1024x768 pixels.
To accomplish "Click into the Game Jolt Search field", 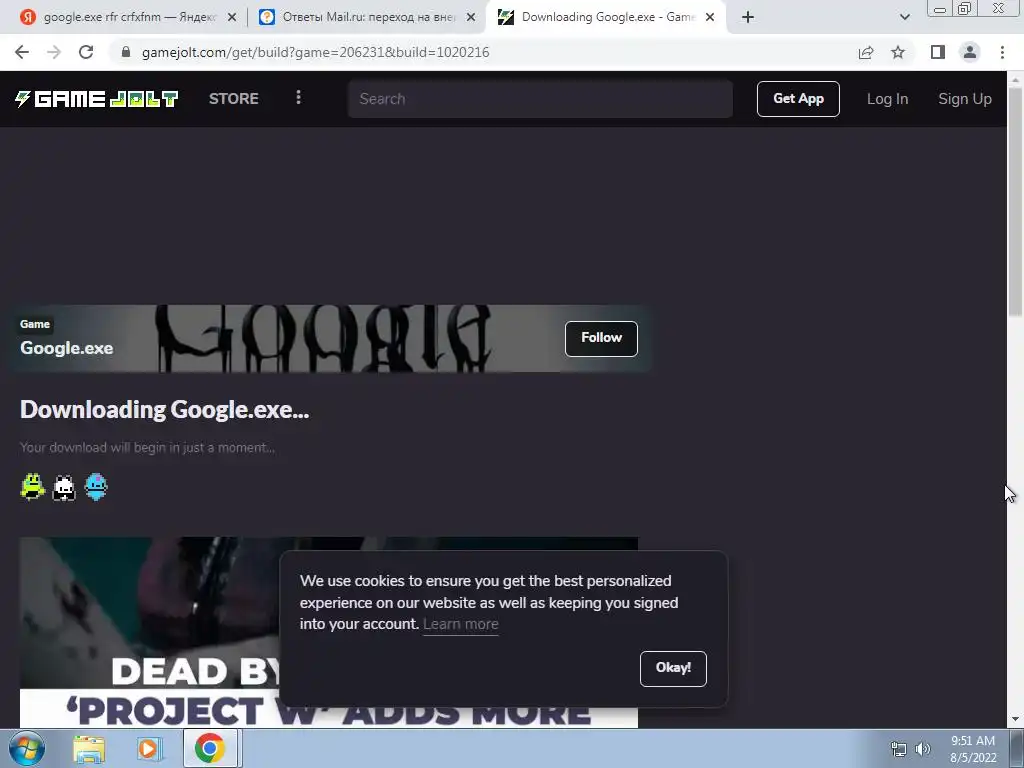I will [540, 99].
